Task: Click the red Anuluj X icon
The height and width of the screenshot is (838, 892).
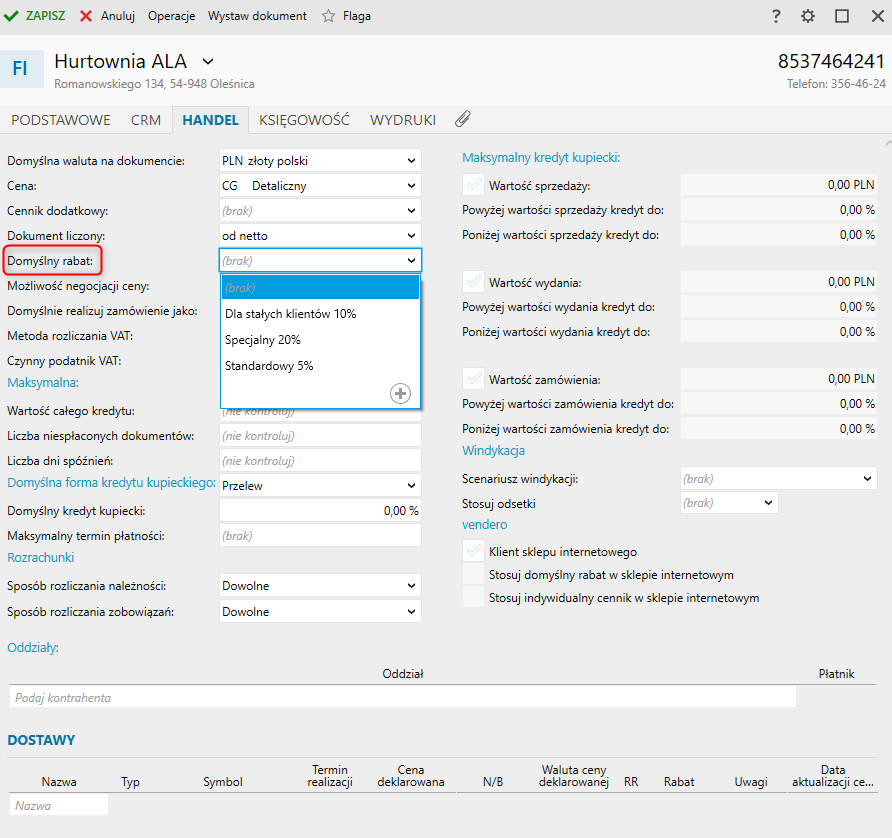Action: point(86,16)
